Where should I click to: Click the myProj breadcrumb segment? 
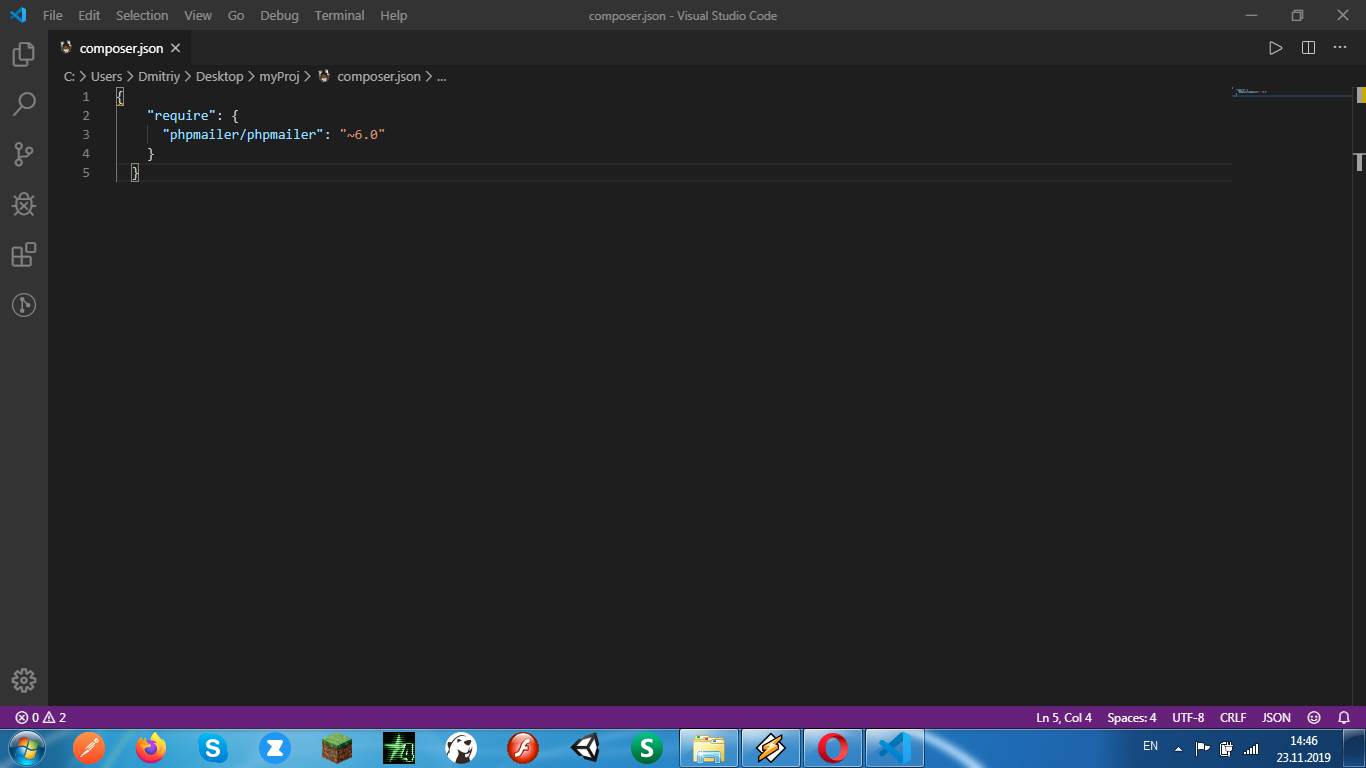279,76
